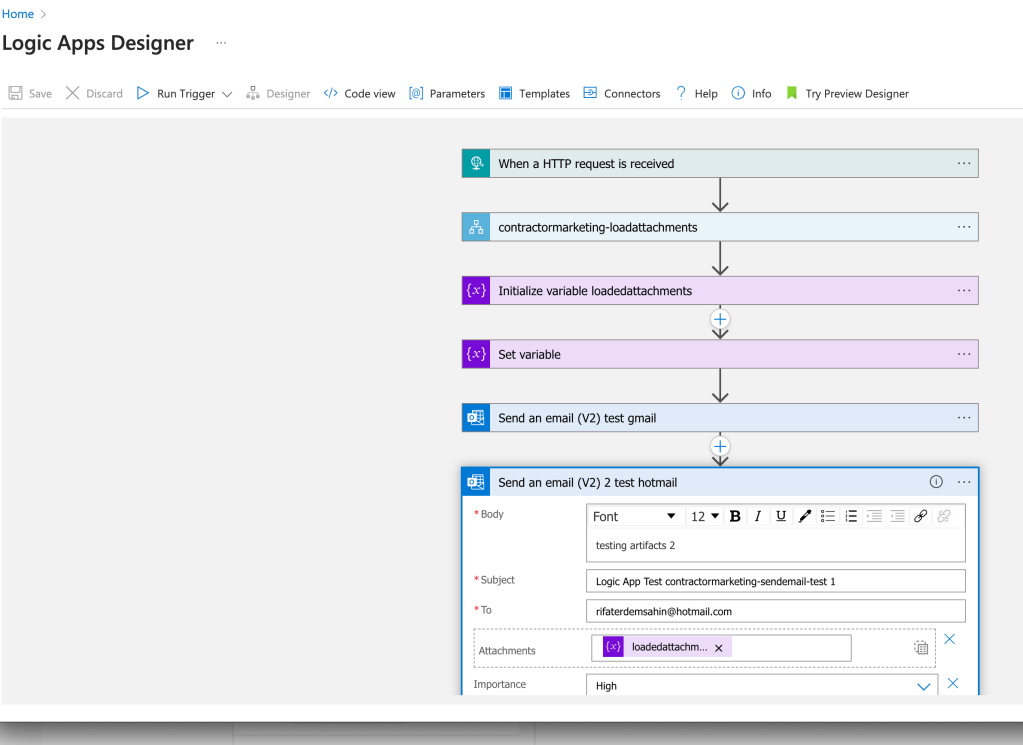
Task: Toggle bold formatting in Body editor
Action: pos(735,516)
